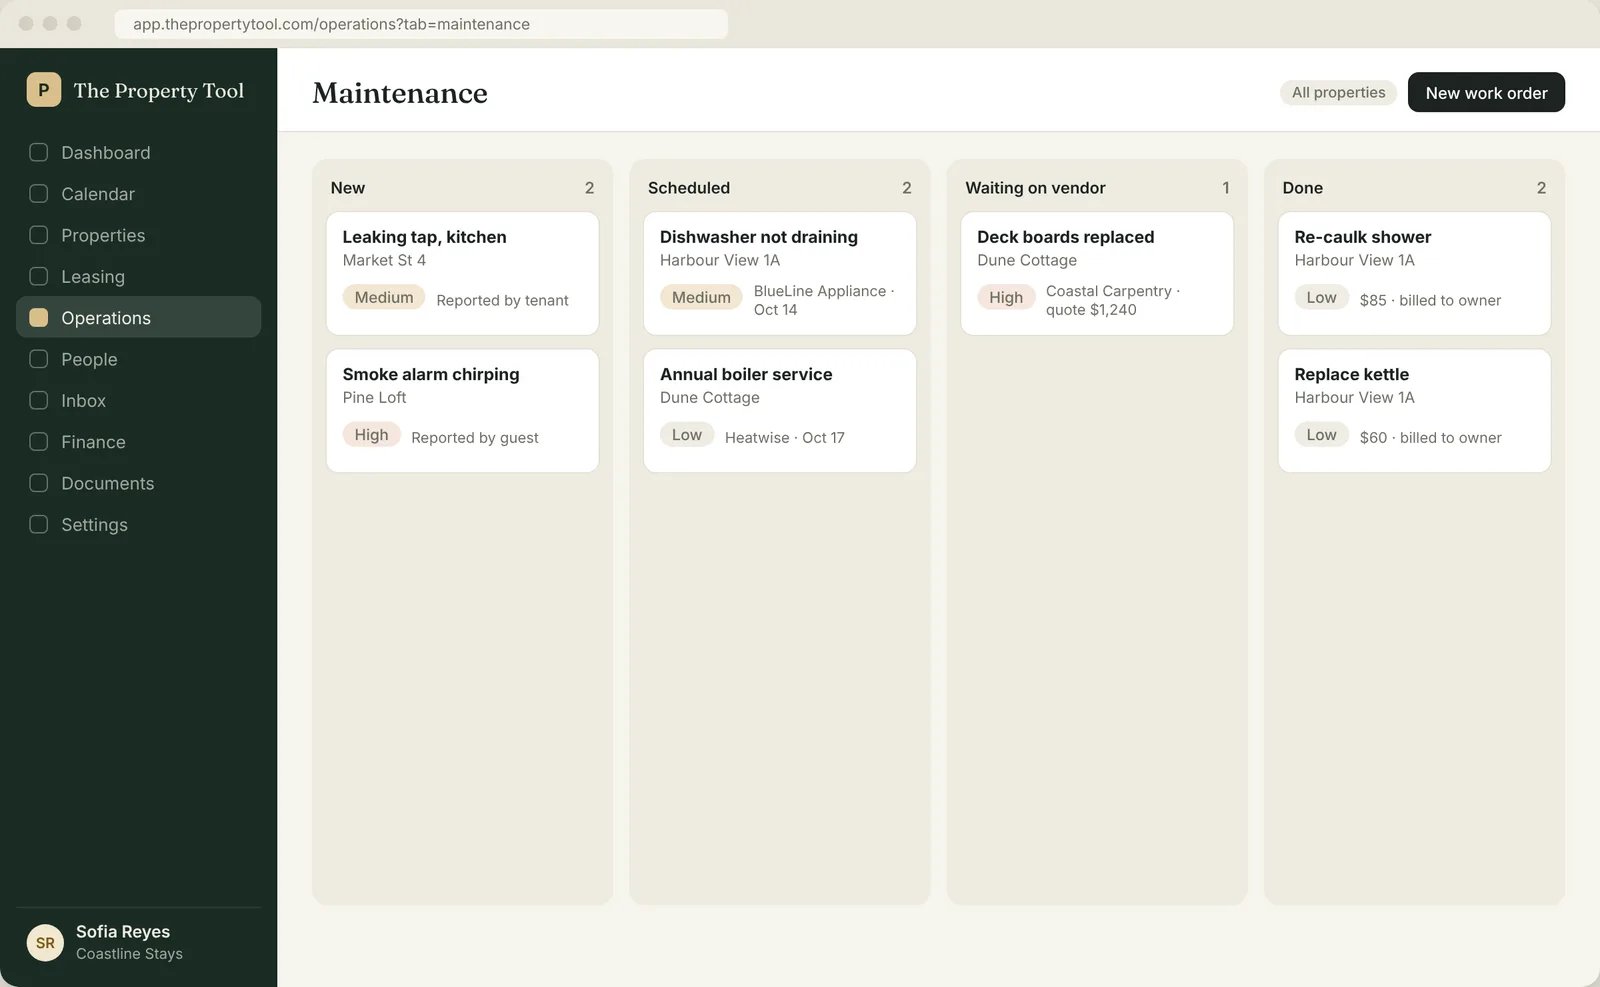Click Low badge on Re-caulk shower card

click(1321, 297)
